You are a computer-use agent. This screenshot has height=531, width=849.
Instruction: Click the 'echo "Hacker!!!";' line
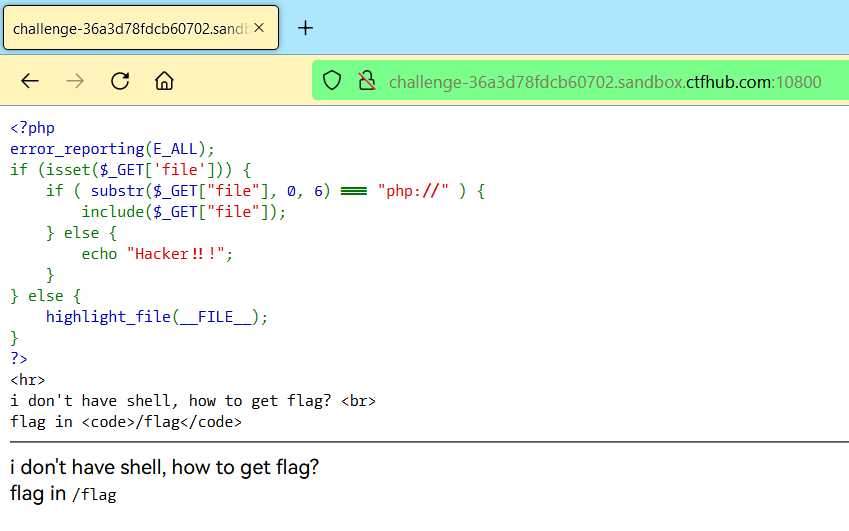click(157, 254)
